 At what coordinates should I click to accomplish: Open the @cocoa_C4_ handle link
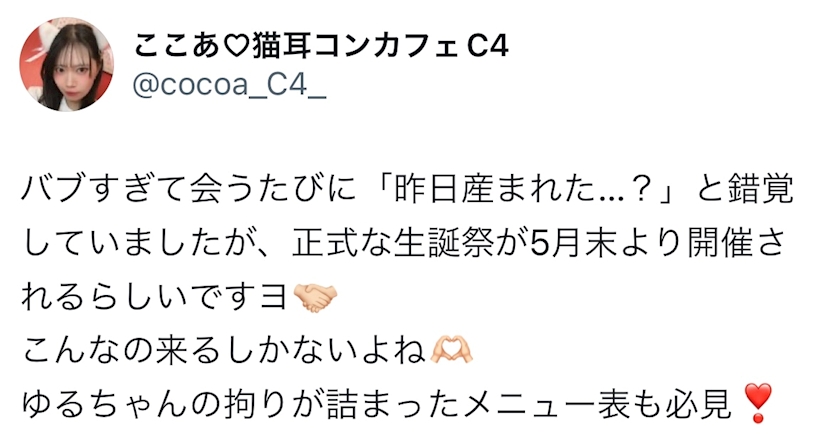(x=229, y=86)
